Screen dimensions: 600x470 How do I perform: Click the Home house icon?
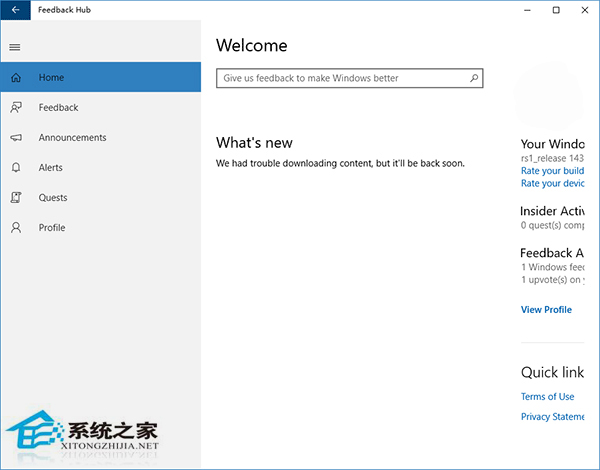(x=16, y=78)
